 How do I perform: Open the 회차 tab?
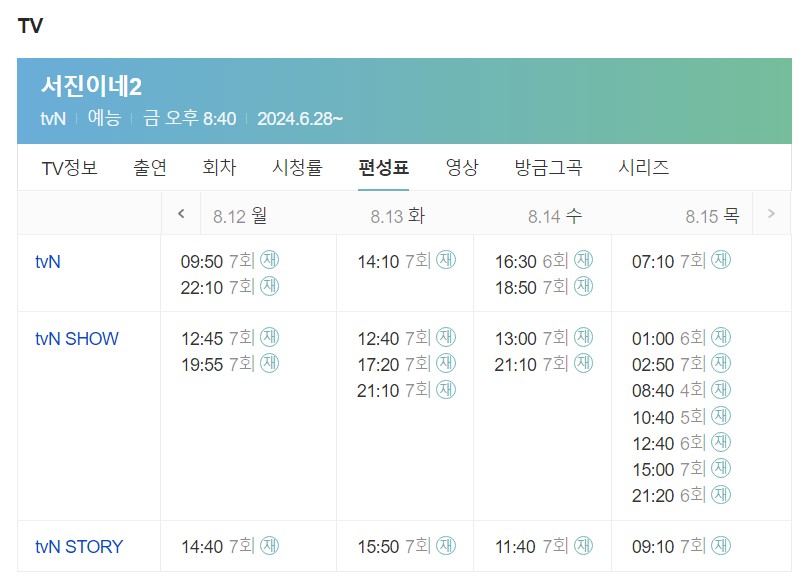(219, 167)
